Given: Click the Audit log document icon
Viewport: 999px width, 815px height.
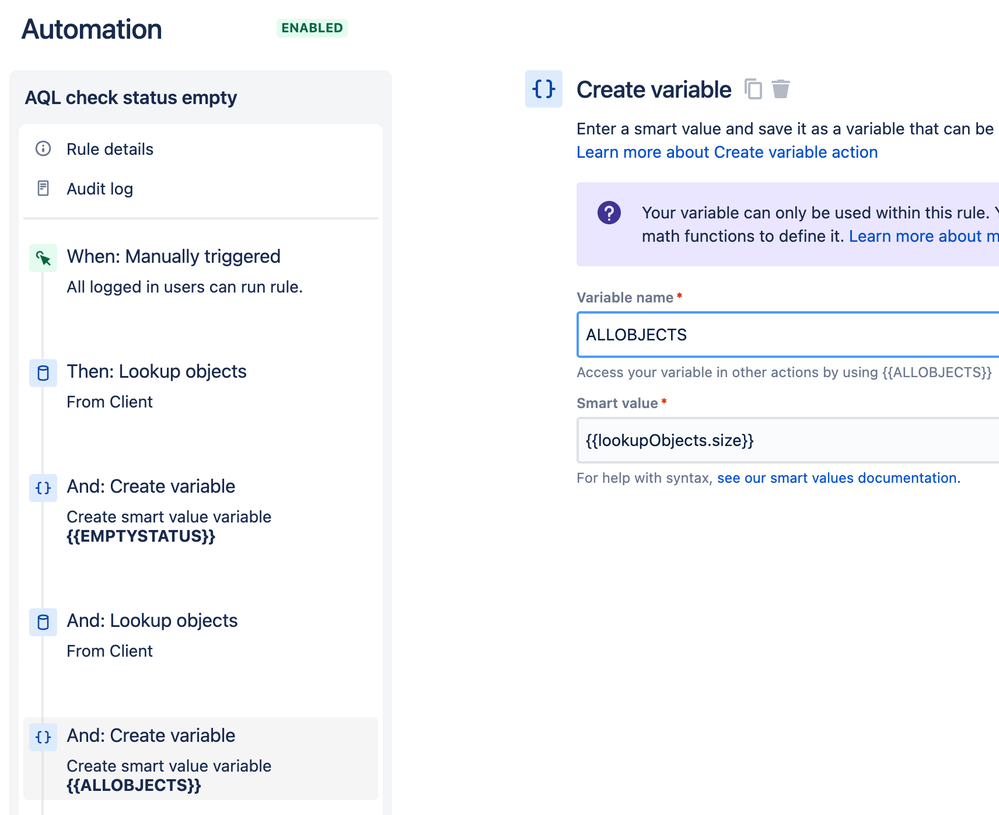Looking at the screenshot, I should (41, 188).
